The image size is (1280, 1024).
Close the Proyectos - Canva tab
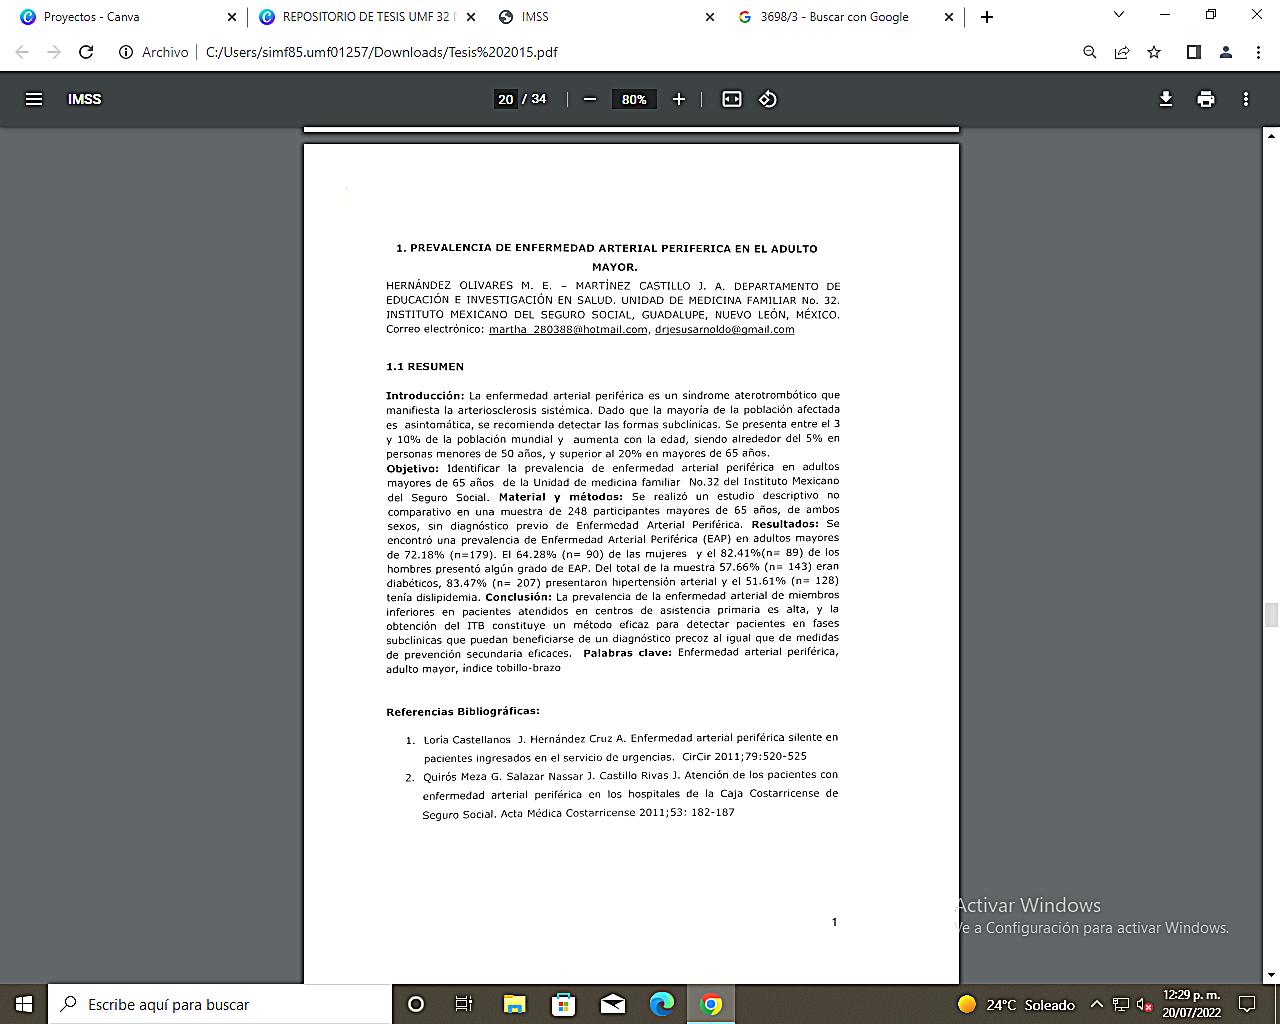click(x=232, y=17)
